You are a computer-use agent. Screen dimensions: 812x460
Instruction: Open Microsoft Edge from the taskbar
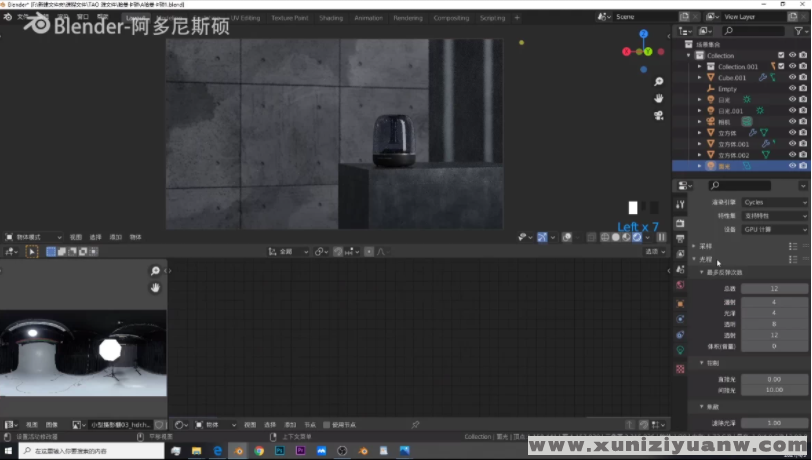click(217, 451)
